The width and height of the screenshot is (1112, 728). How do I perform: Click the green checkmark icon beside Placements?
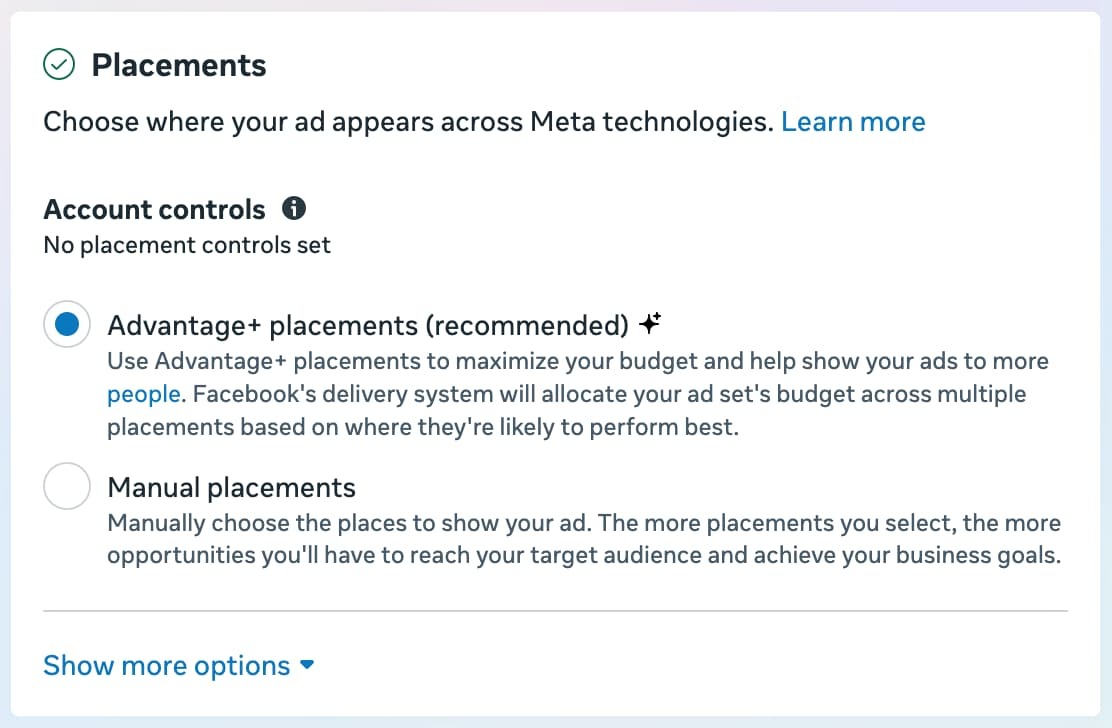tap(59, 66)
